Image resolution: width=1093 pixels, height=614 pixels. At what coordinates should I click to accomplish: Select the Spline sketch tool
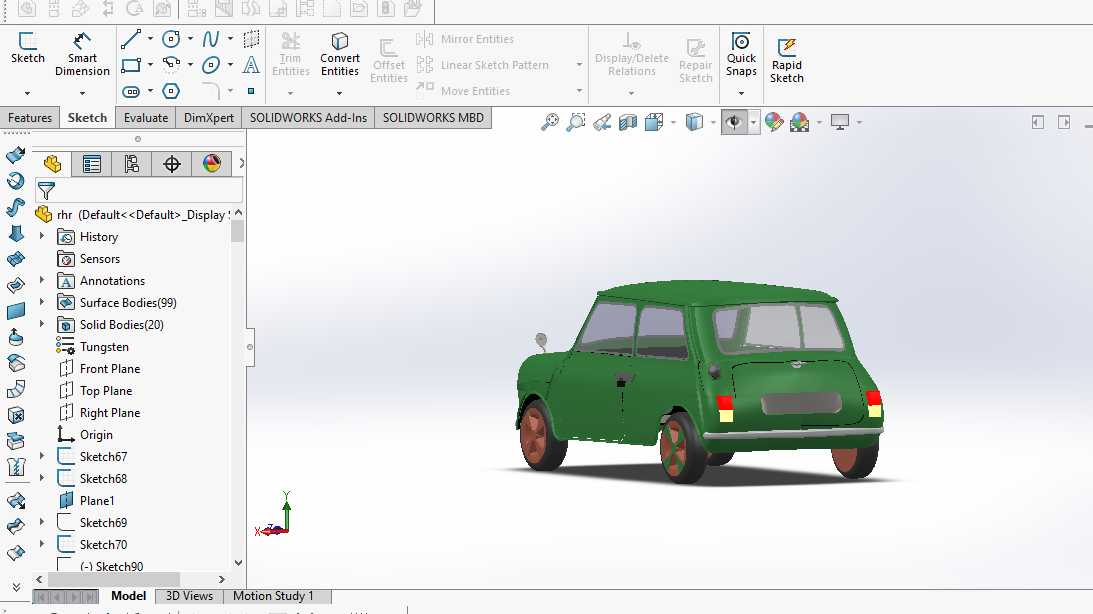pyautogui.click(x=211, y=39)
